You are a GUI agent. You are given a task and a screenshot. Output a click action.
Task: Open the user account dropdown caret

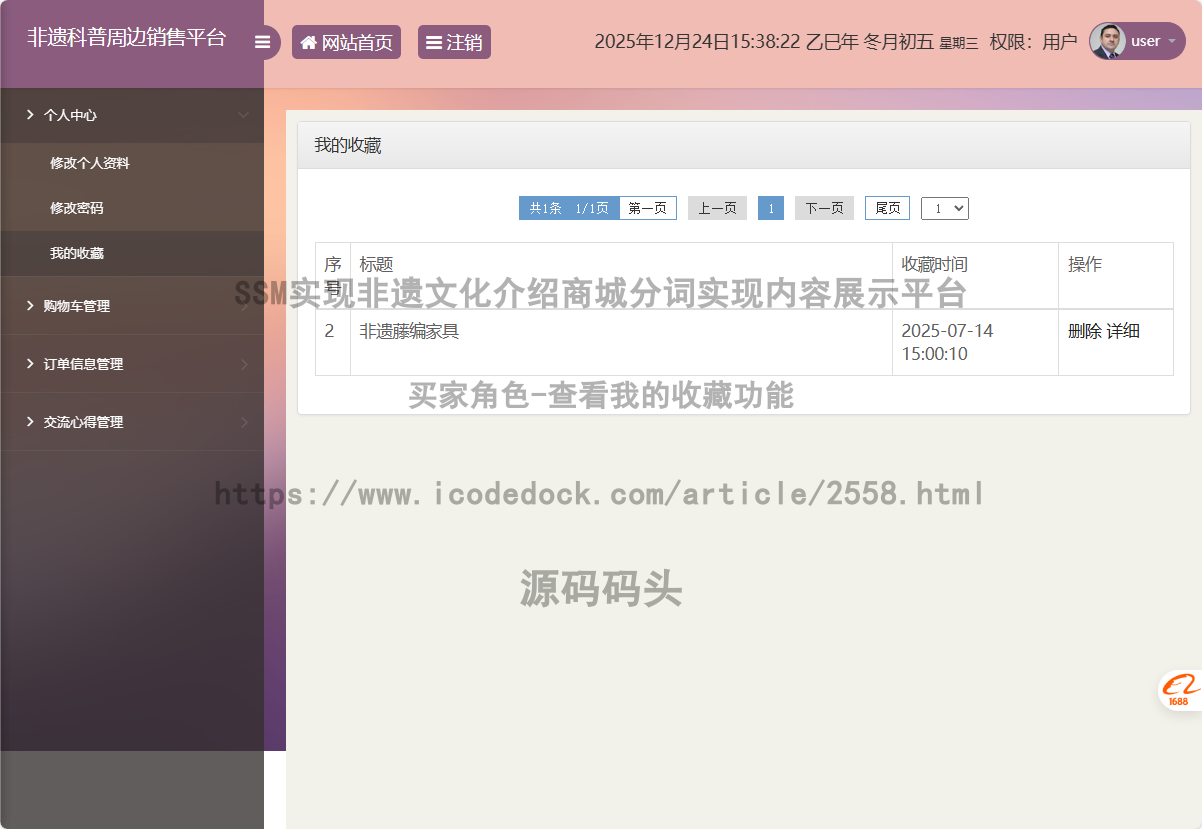point(1171,42)
